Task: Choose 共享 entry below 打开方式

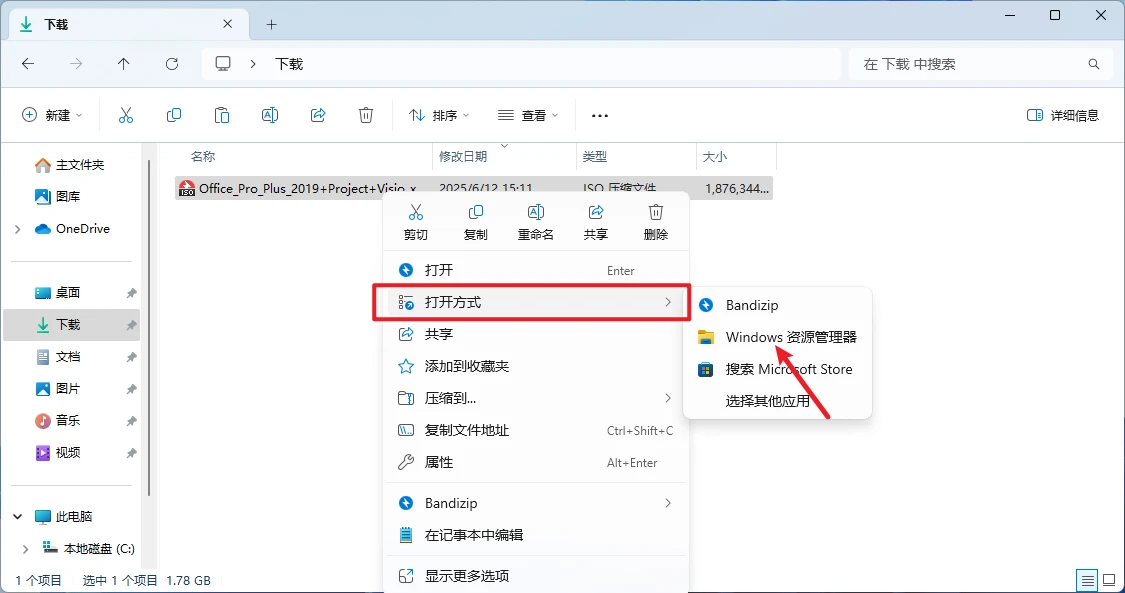Action: [x=536, y=334]
